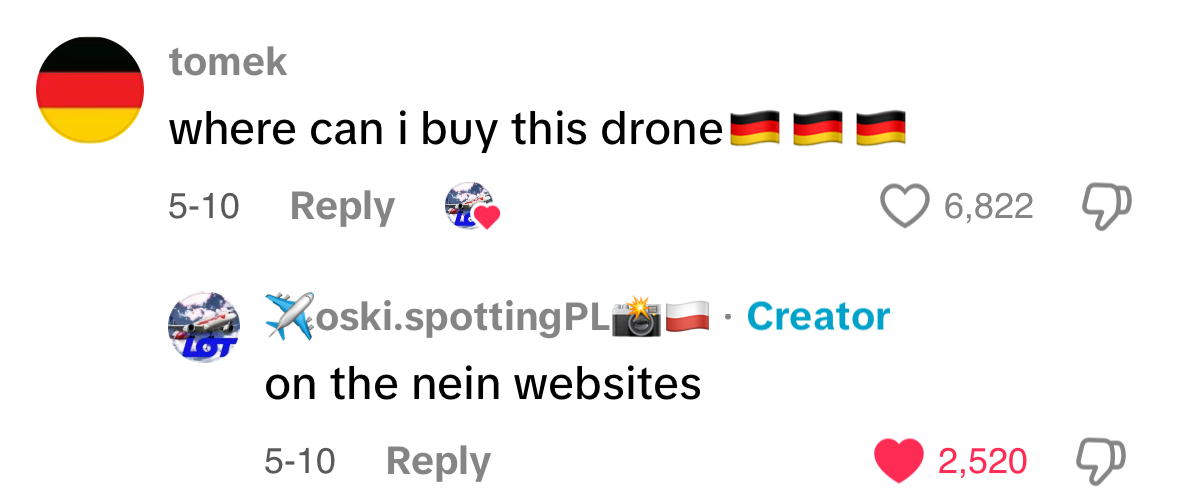This screenshot has height=496, width=1179.
Task: Unlike the creator's reply via the red heart
Action: point(899,460)
